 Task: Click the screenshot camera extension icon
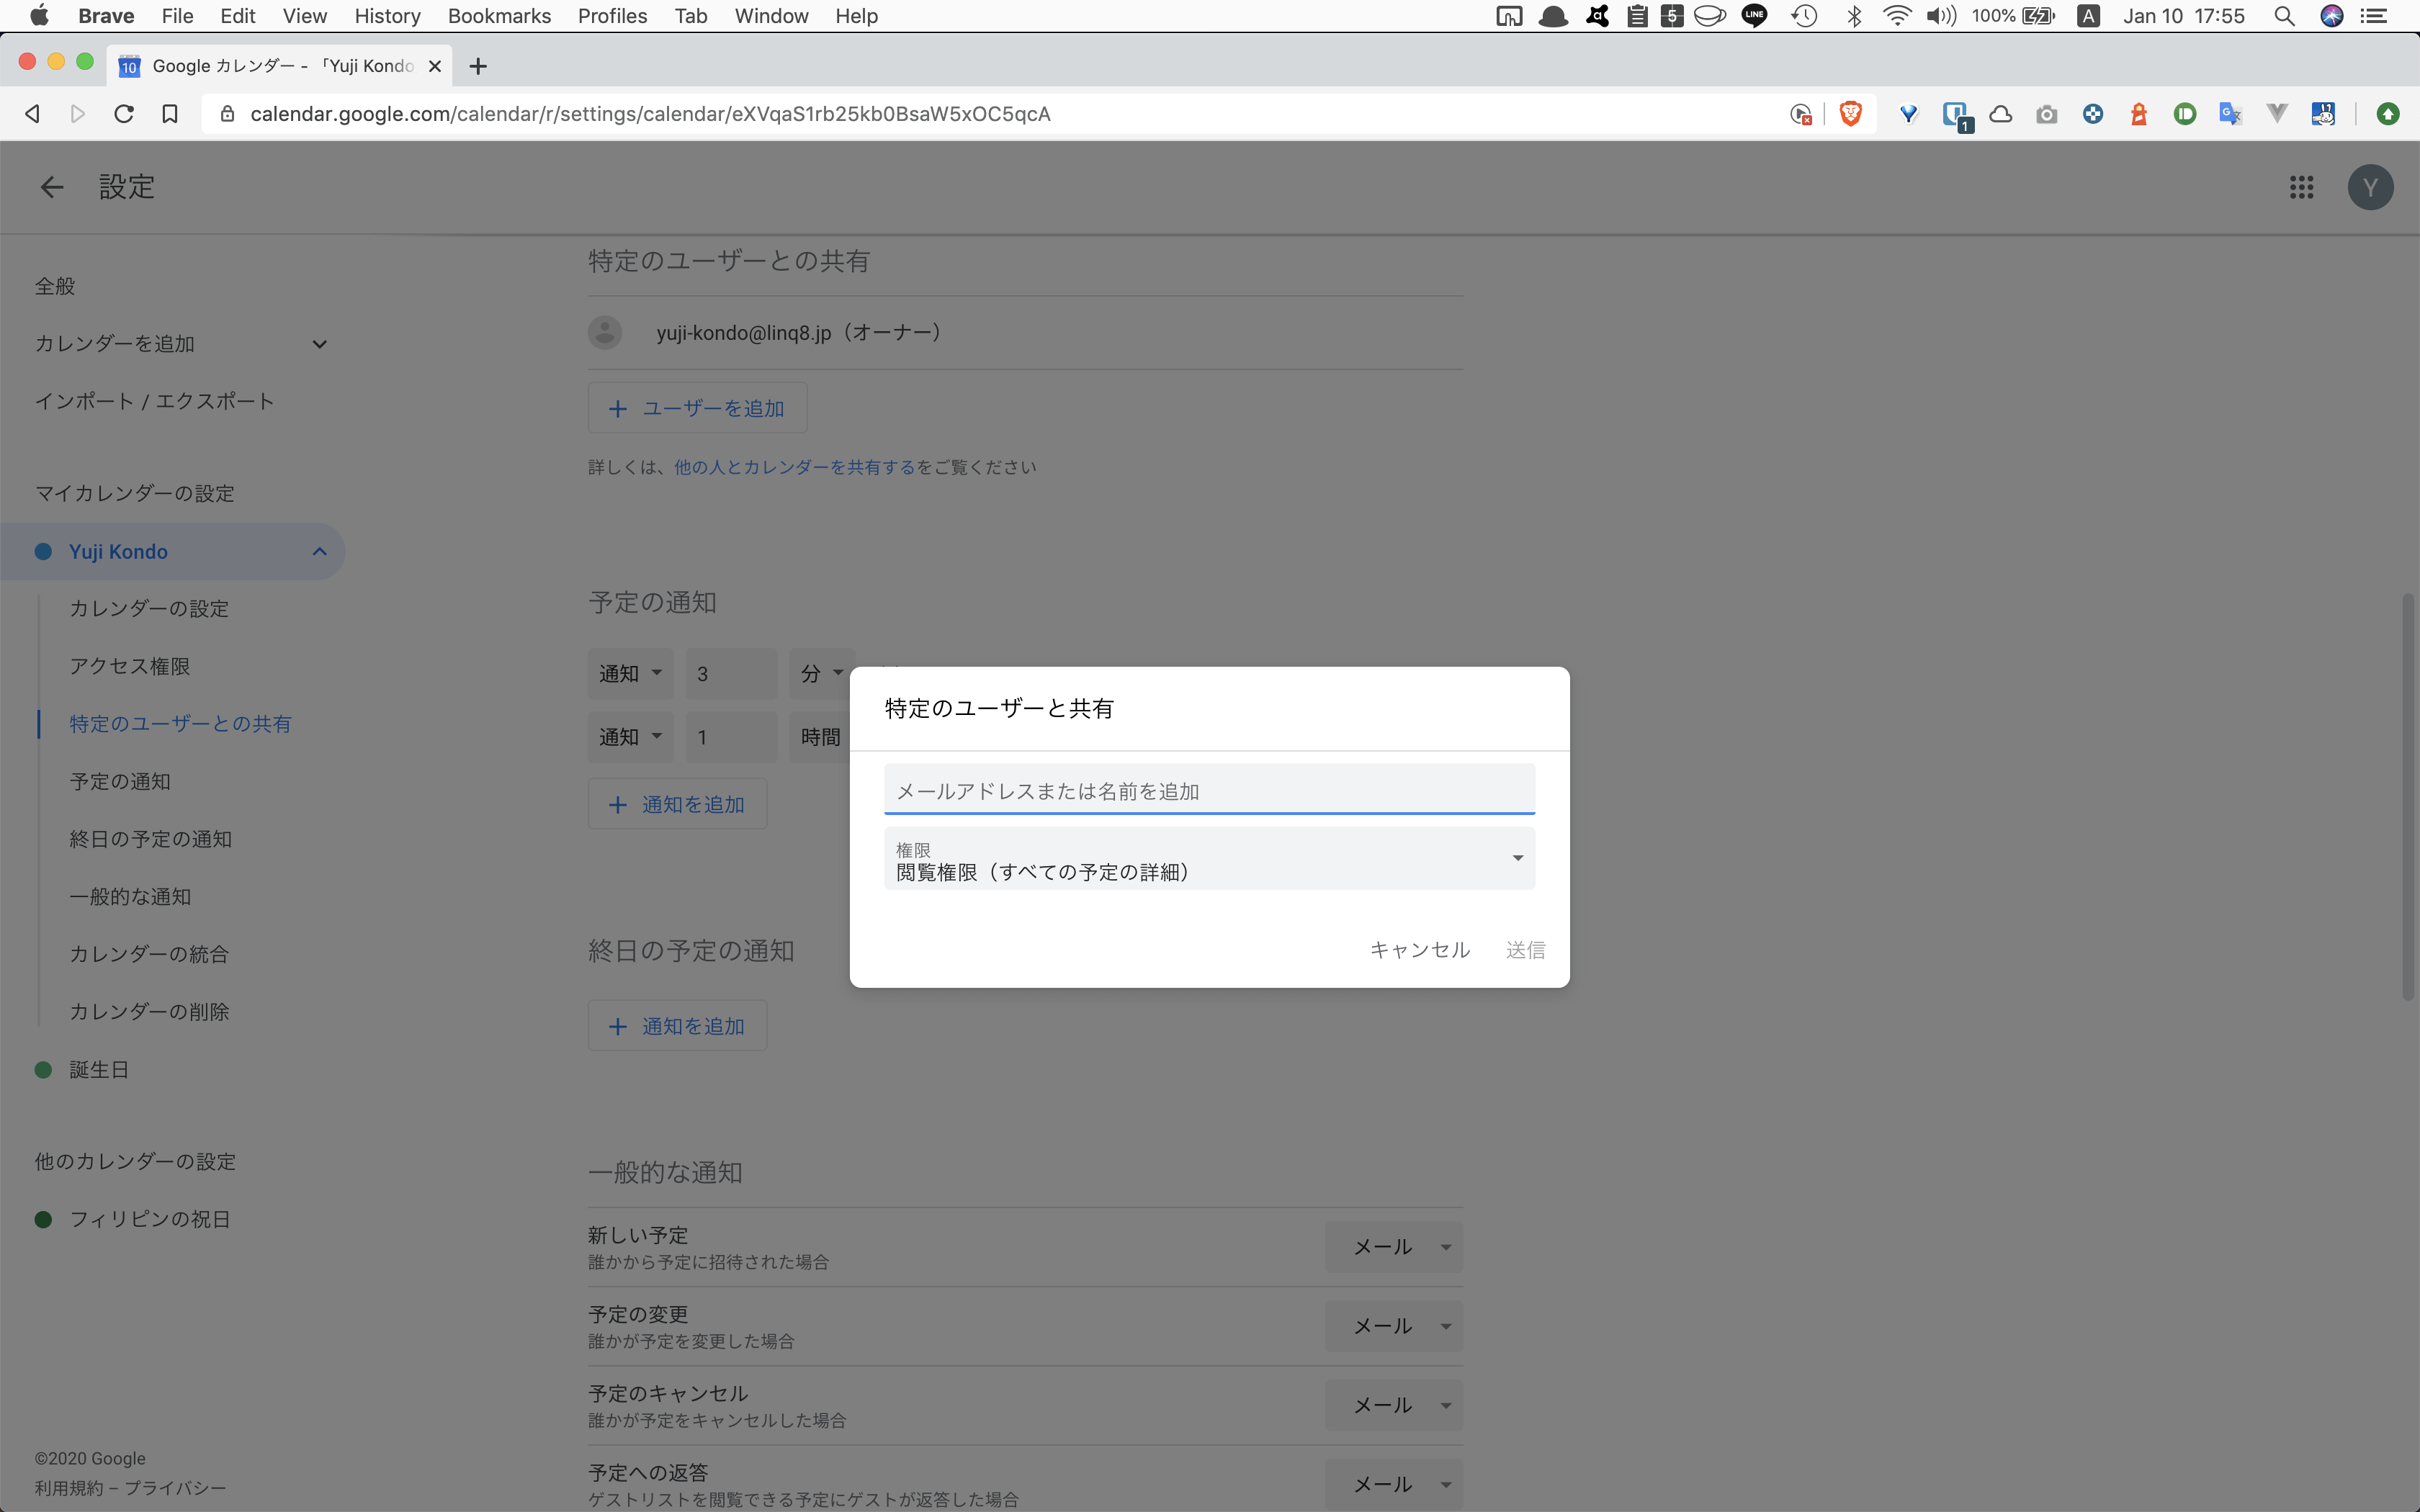2047,113
